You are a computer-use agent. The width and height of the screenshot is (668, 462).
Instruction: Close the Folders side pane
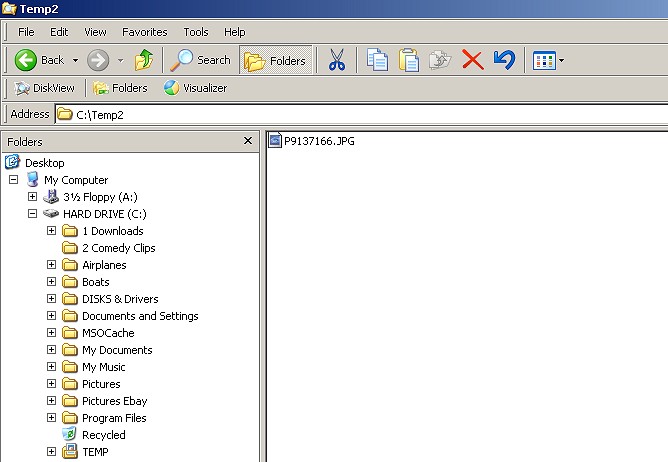248,141
